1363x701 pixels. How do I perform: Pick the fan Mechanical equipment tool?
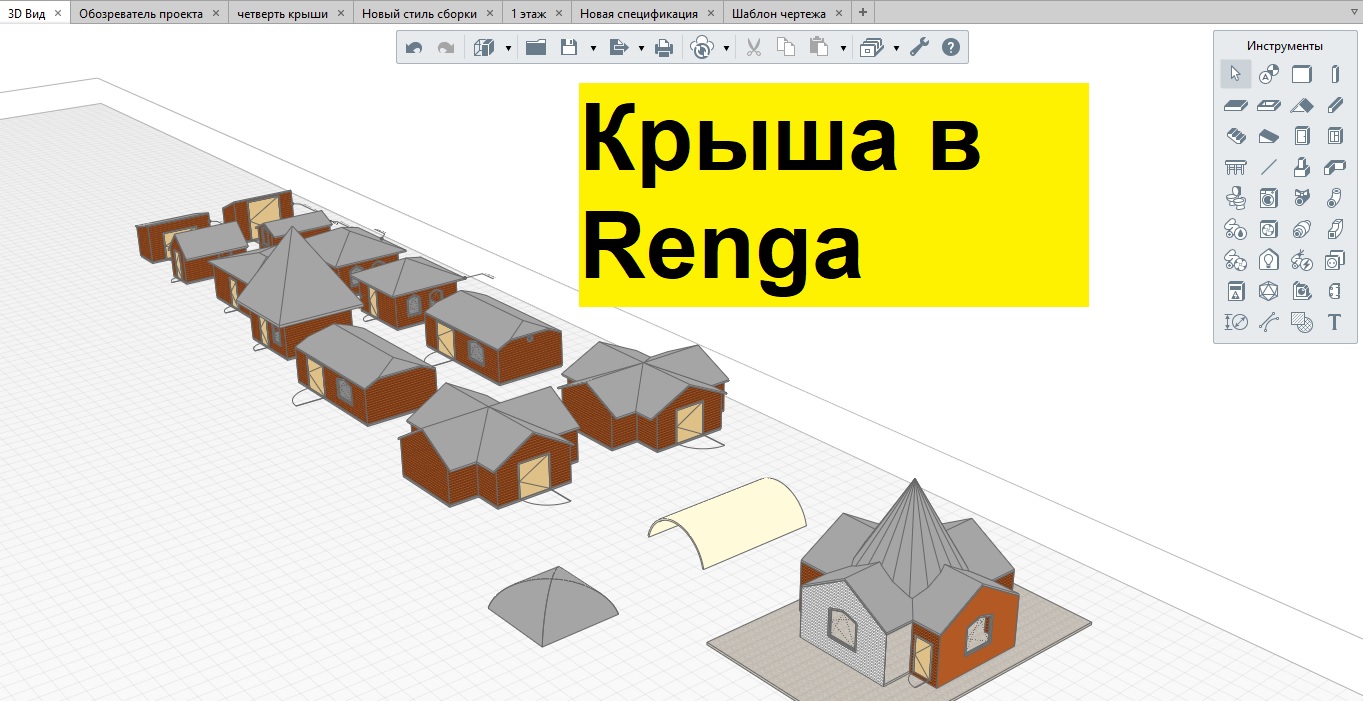coord(1268,229)
